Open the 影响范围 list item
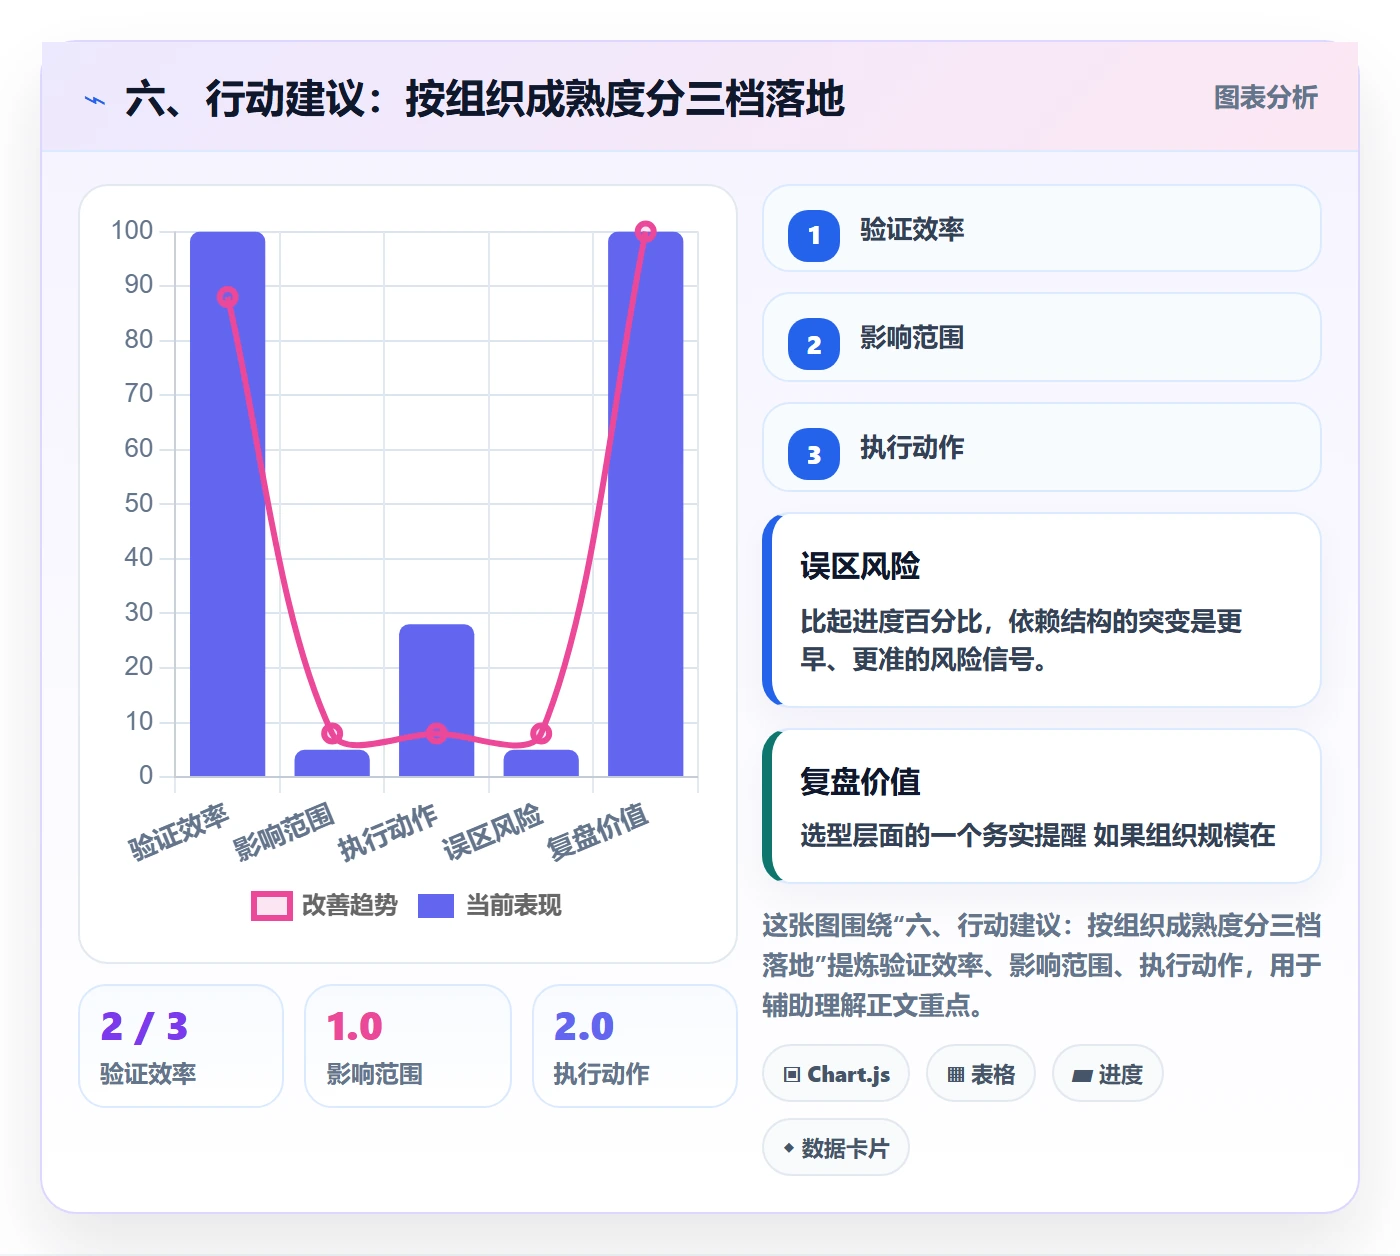The image size is (1400, 1256). (1041, 337)
